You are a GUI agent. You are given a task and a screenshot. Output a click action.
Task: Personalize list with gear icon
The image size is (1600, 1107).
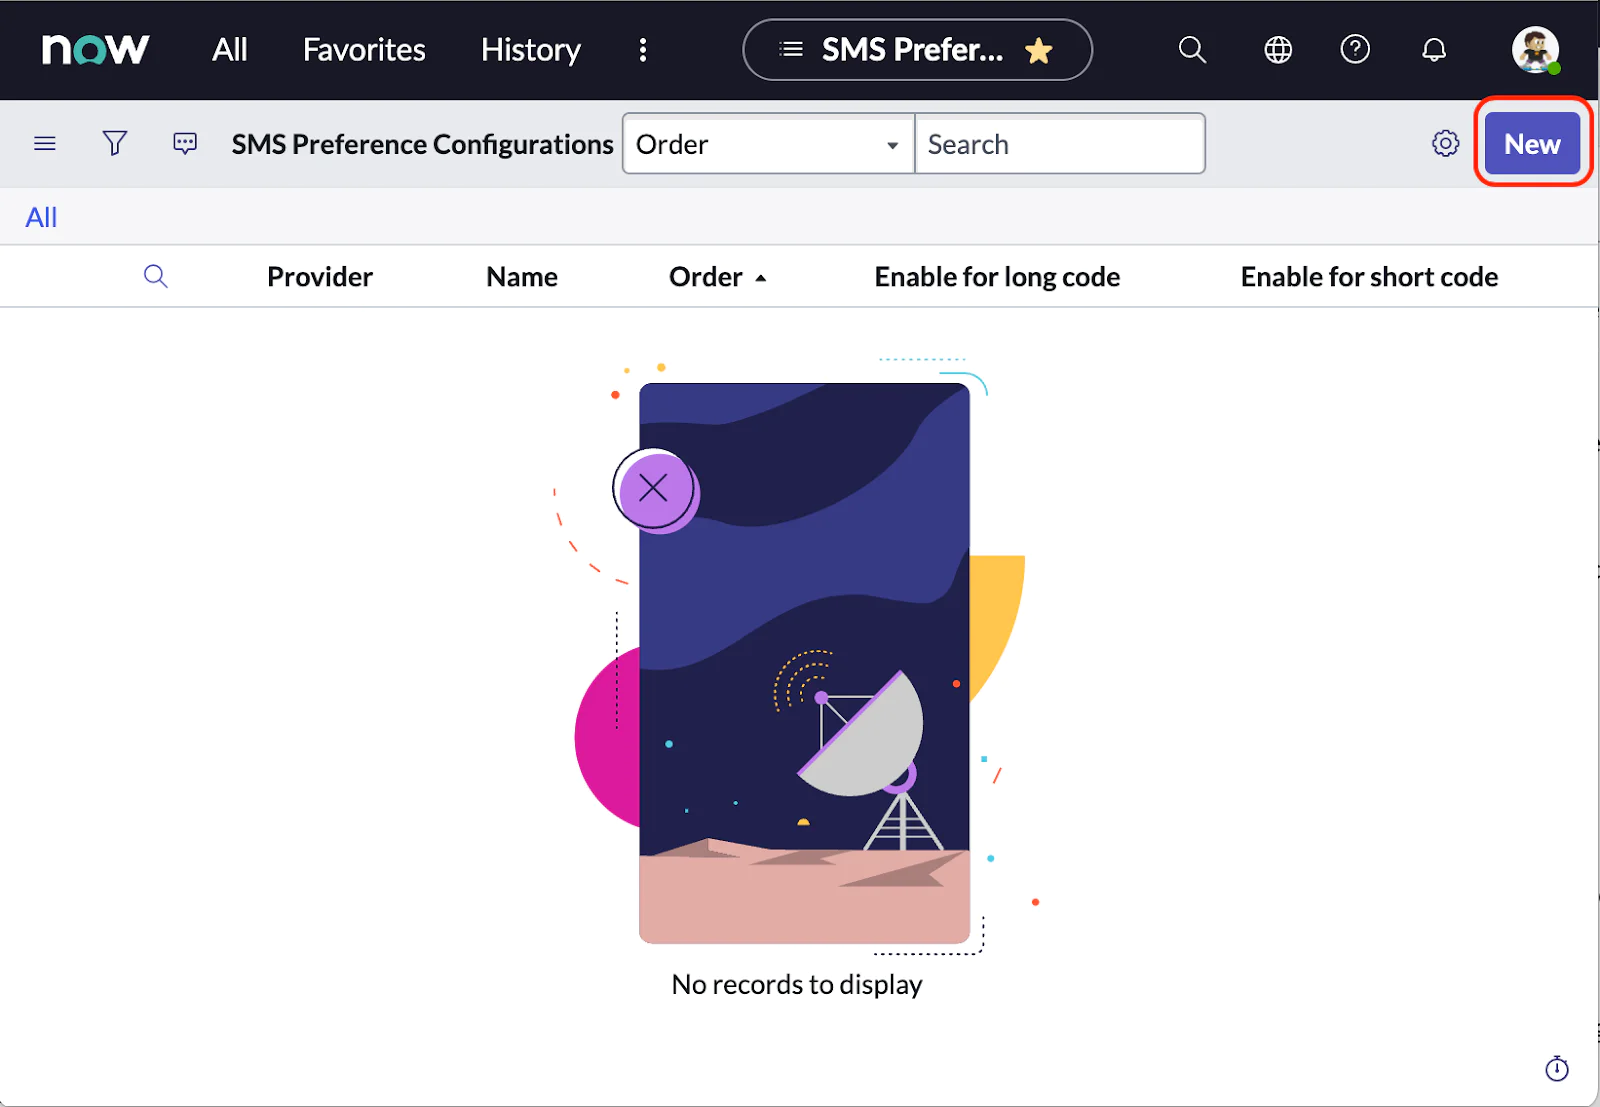(x=1445, y=144)
